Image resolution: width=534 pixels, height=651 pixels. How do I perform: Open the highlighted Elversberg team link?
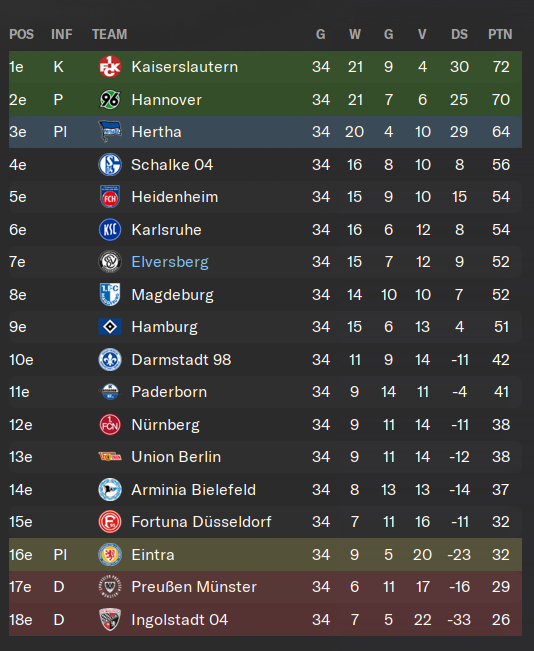(170, 262)
